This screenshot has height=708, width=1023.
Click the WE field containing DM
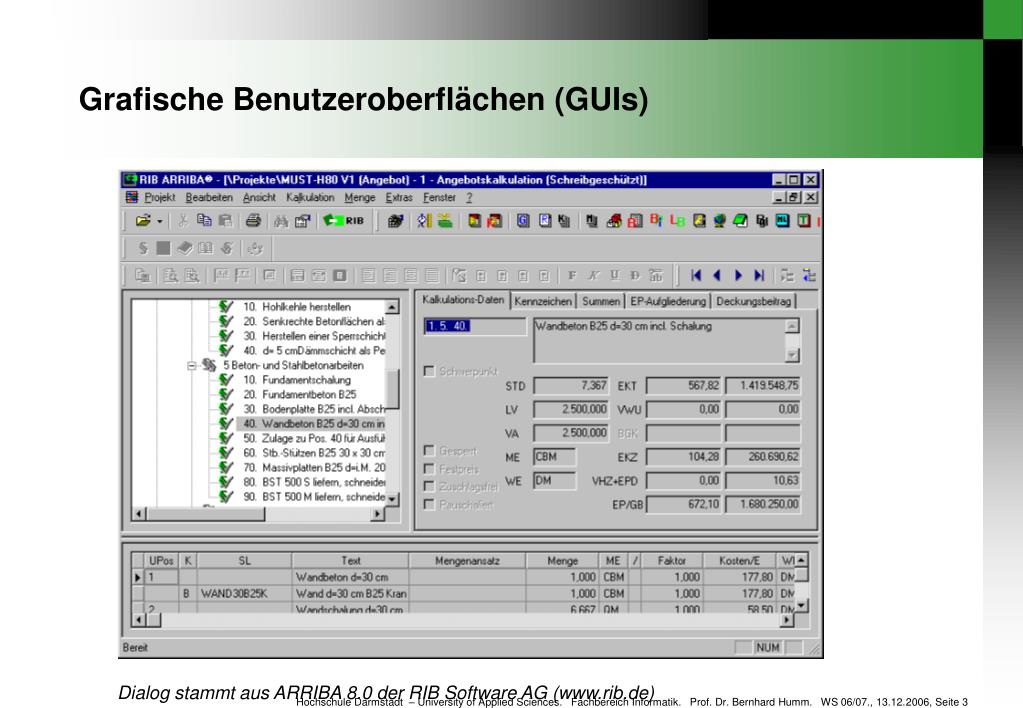click(x=555, y=481)
